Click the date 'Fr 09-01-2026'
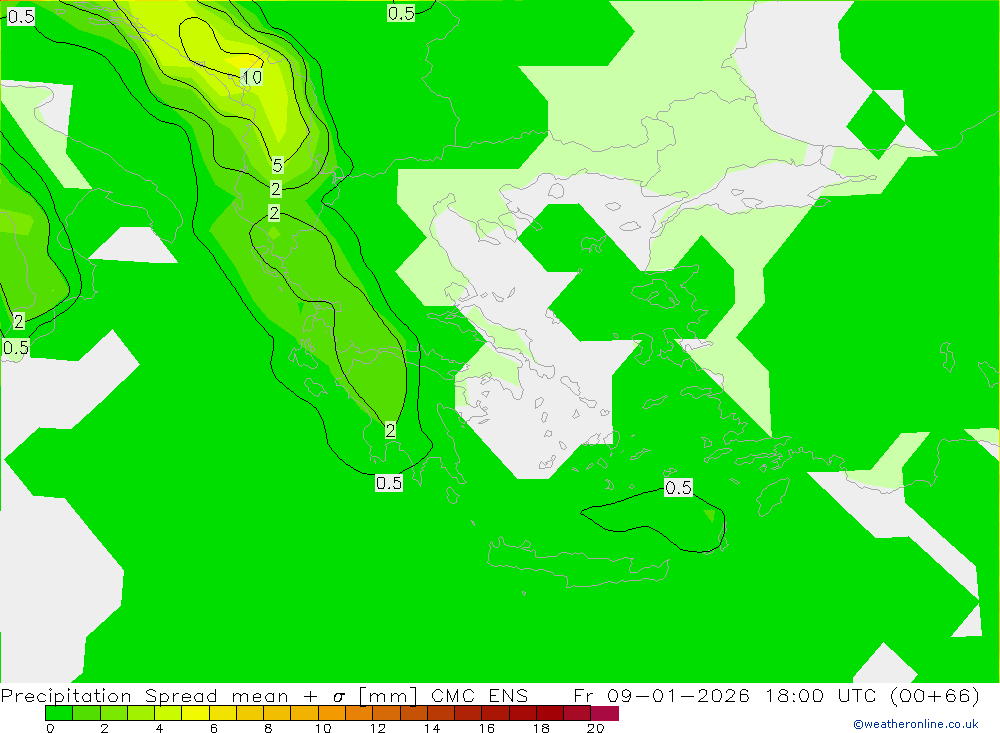The width and height of the screenshot is (1000, 733). click(661, 695)
